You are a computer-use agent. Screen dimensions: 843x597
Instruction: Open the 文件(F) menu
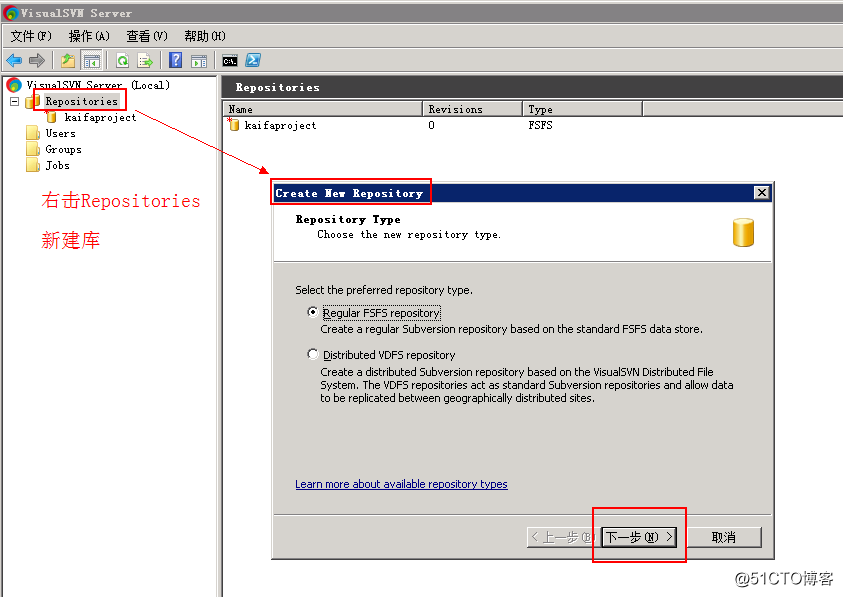[31, 36]
